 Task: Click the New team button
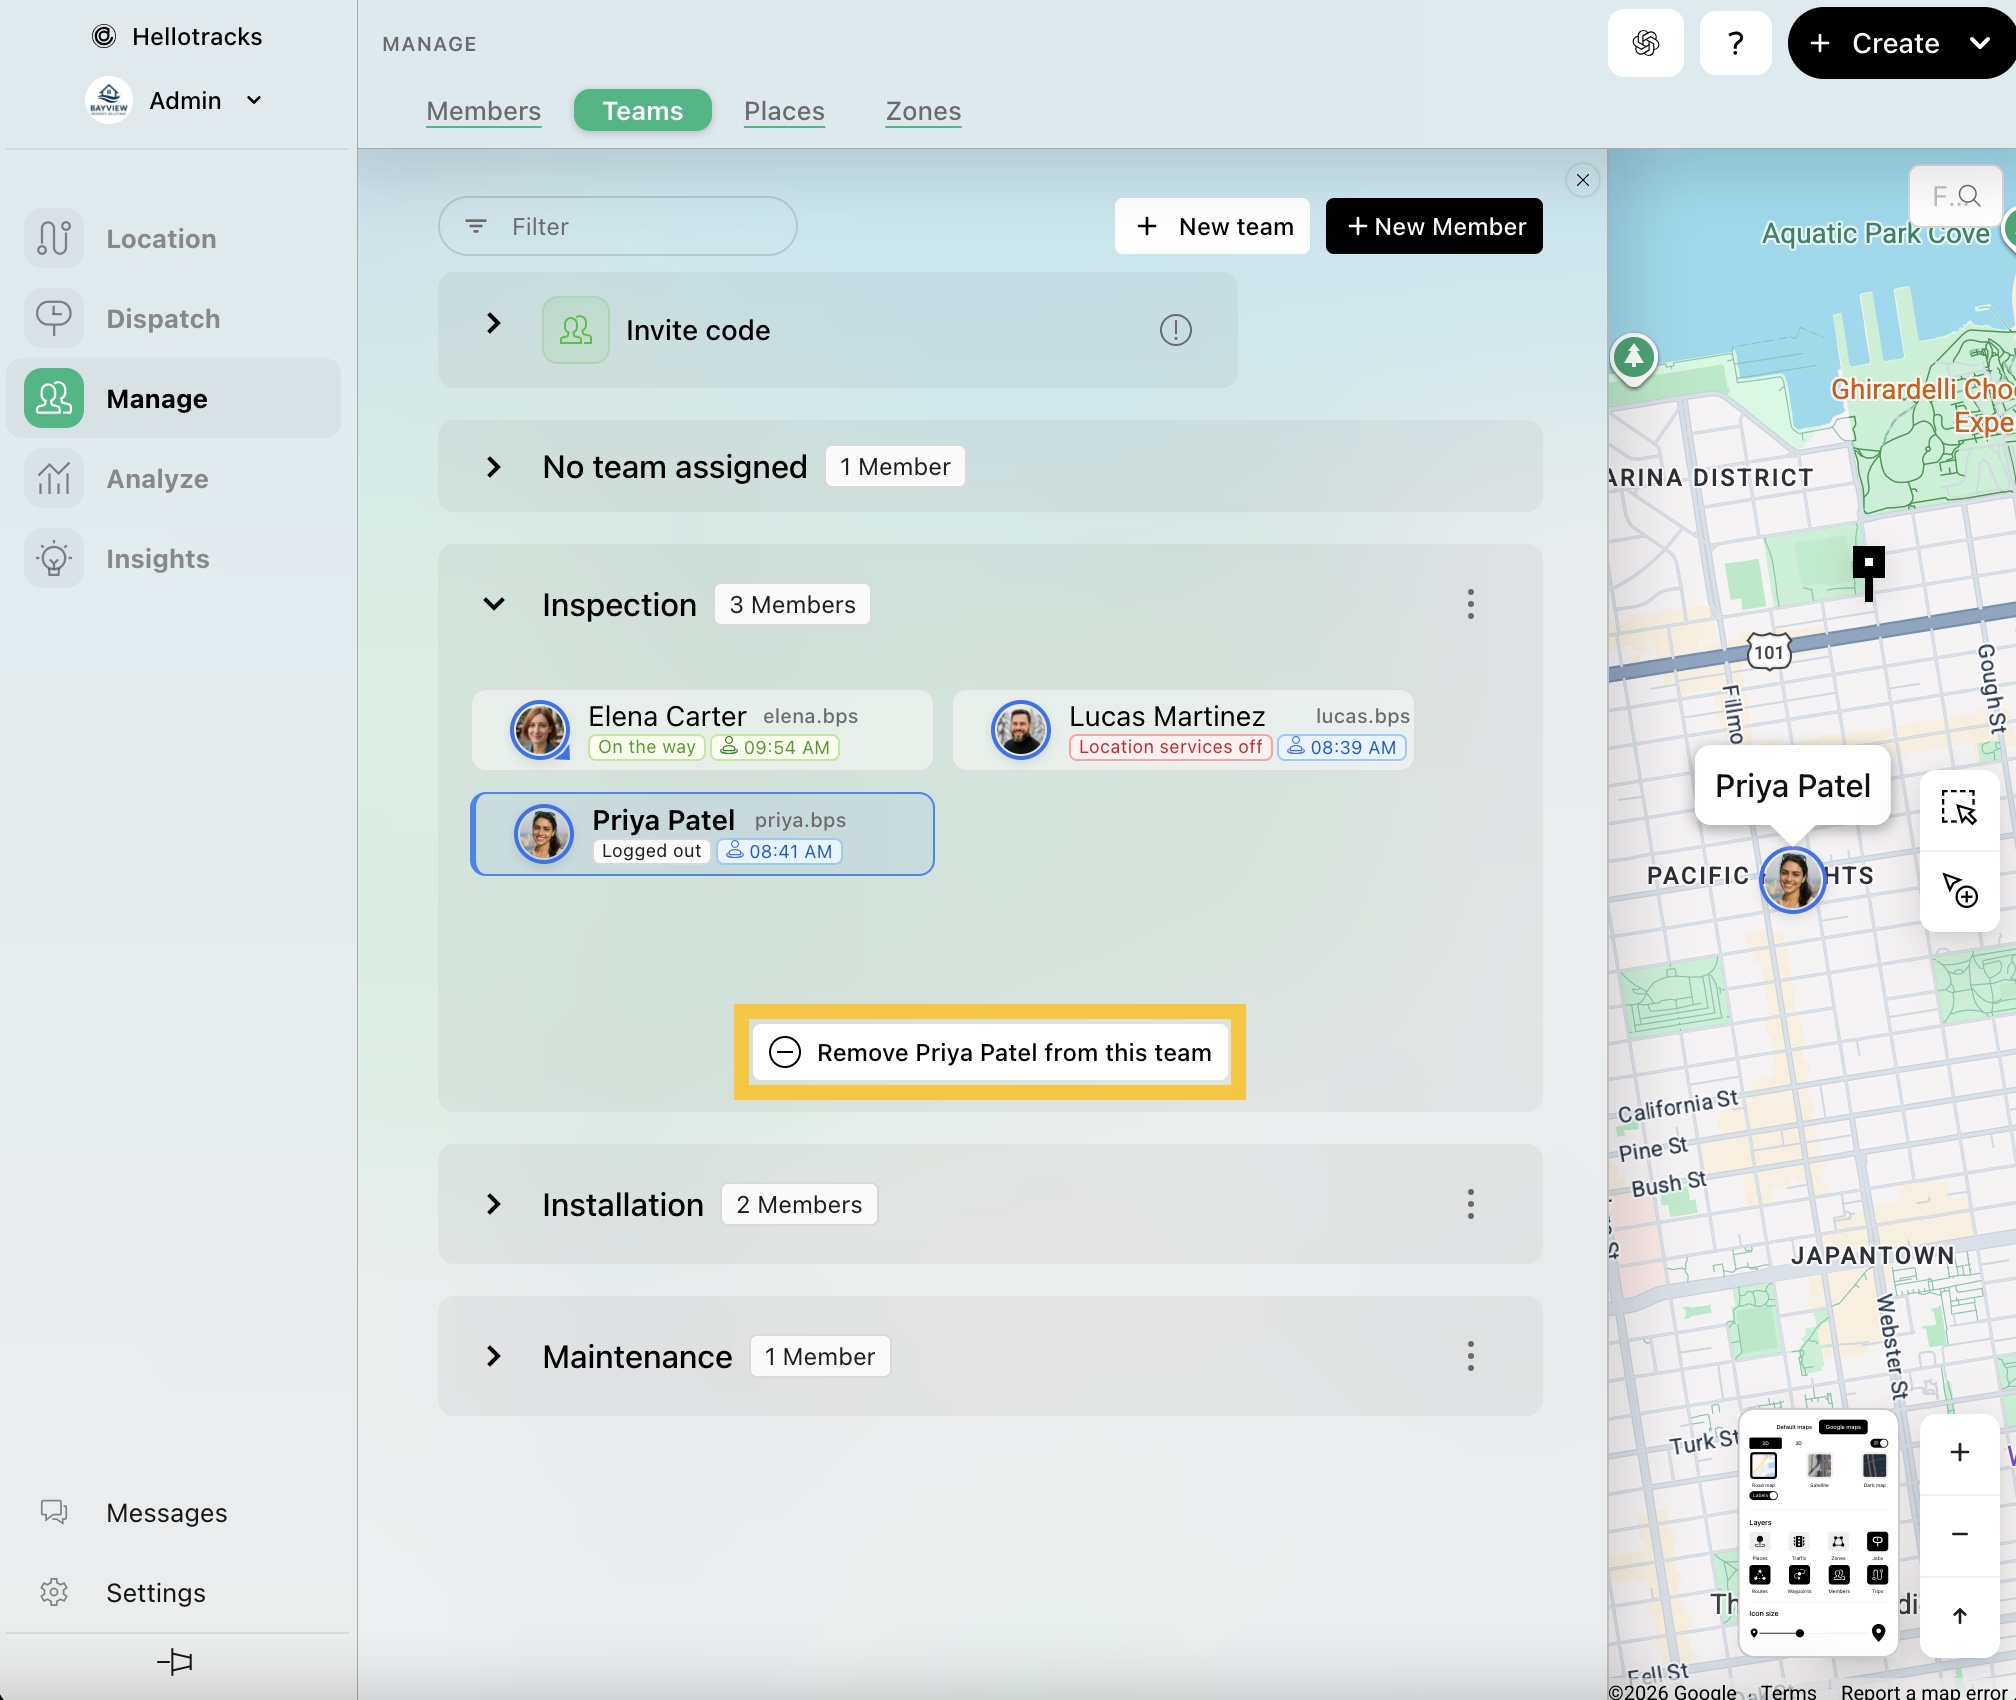point(1212,226)
